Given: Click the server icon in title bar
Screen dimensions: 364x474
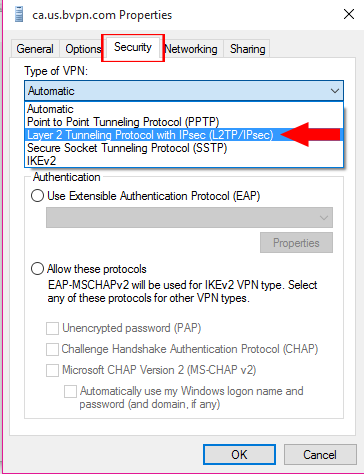Looking at the screenshot, I should 19,15.
